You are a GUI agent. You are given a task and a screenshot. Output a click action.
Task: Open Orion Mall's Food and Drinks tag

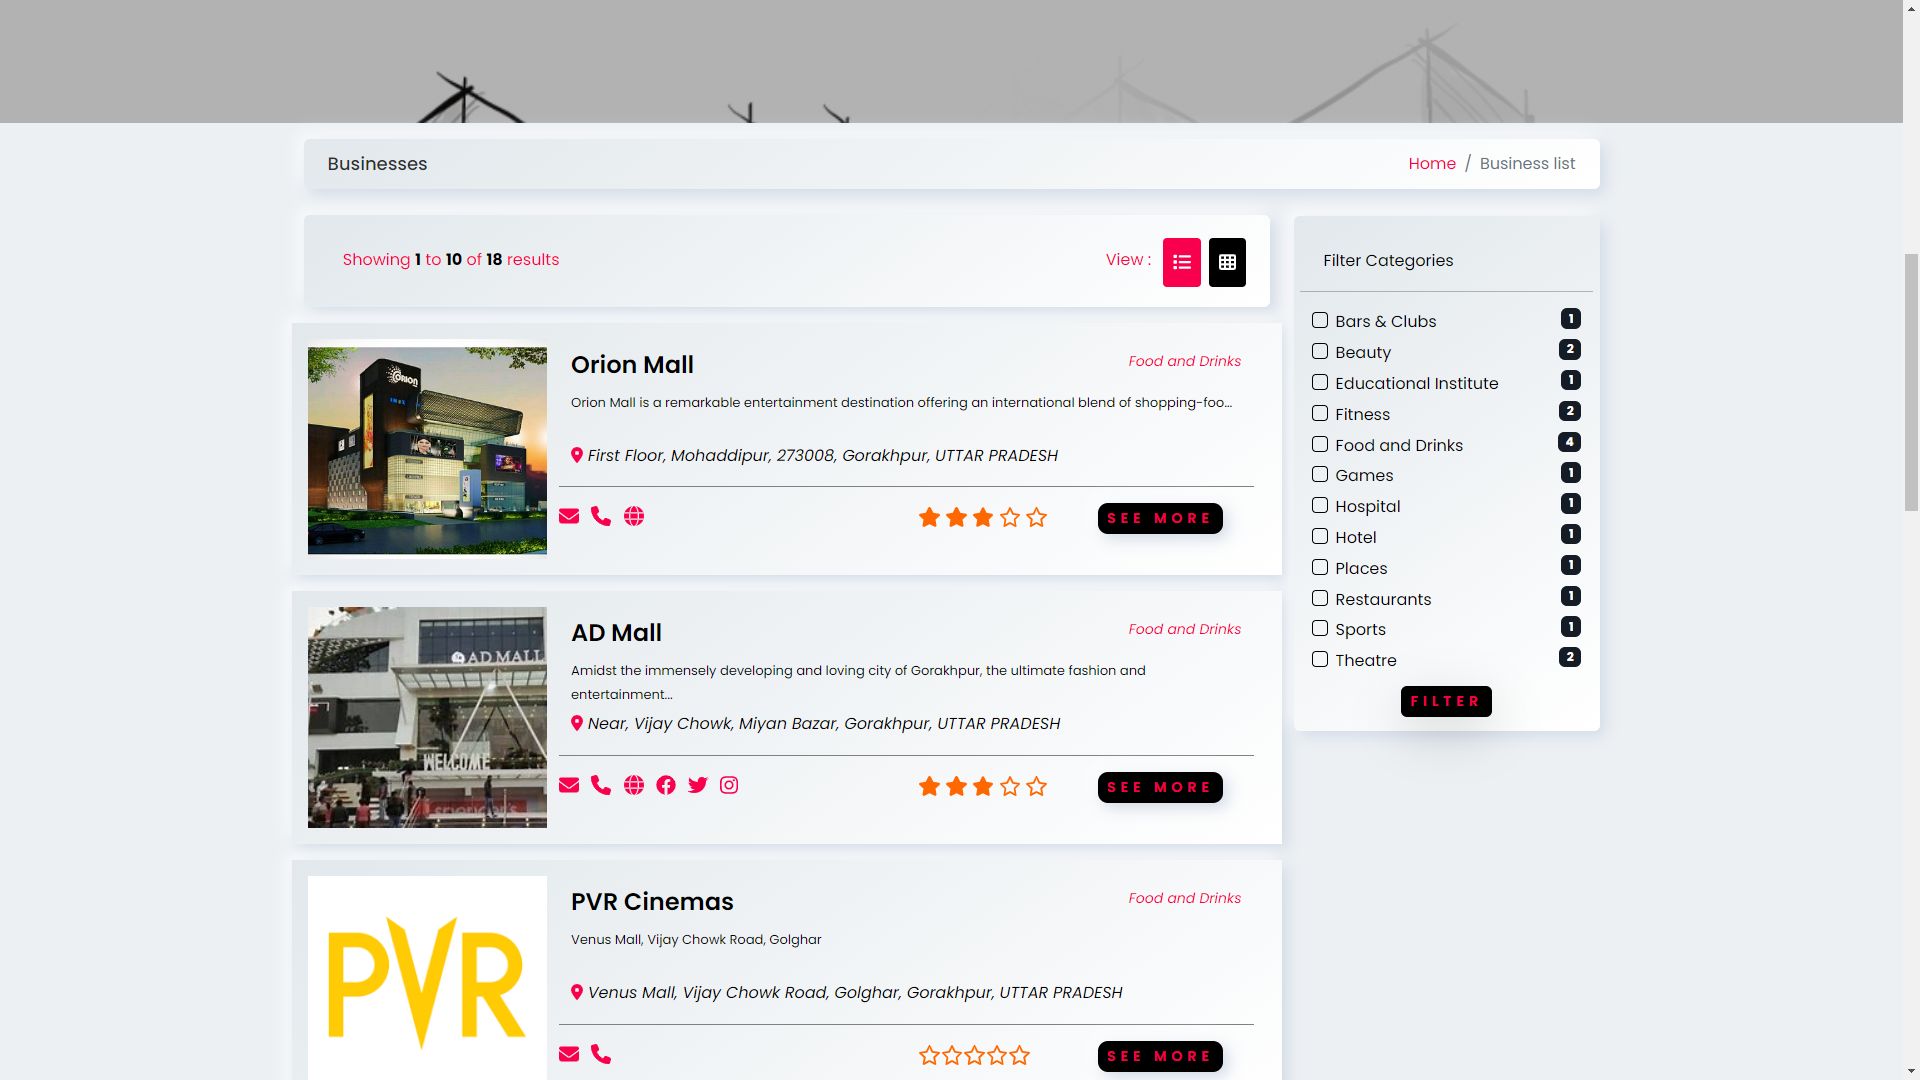(x=1184, y=361)
